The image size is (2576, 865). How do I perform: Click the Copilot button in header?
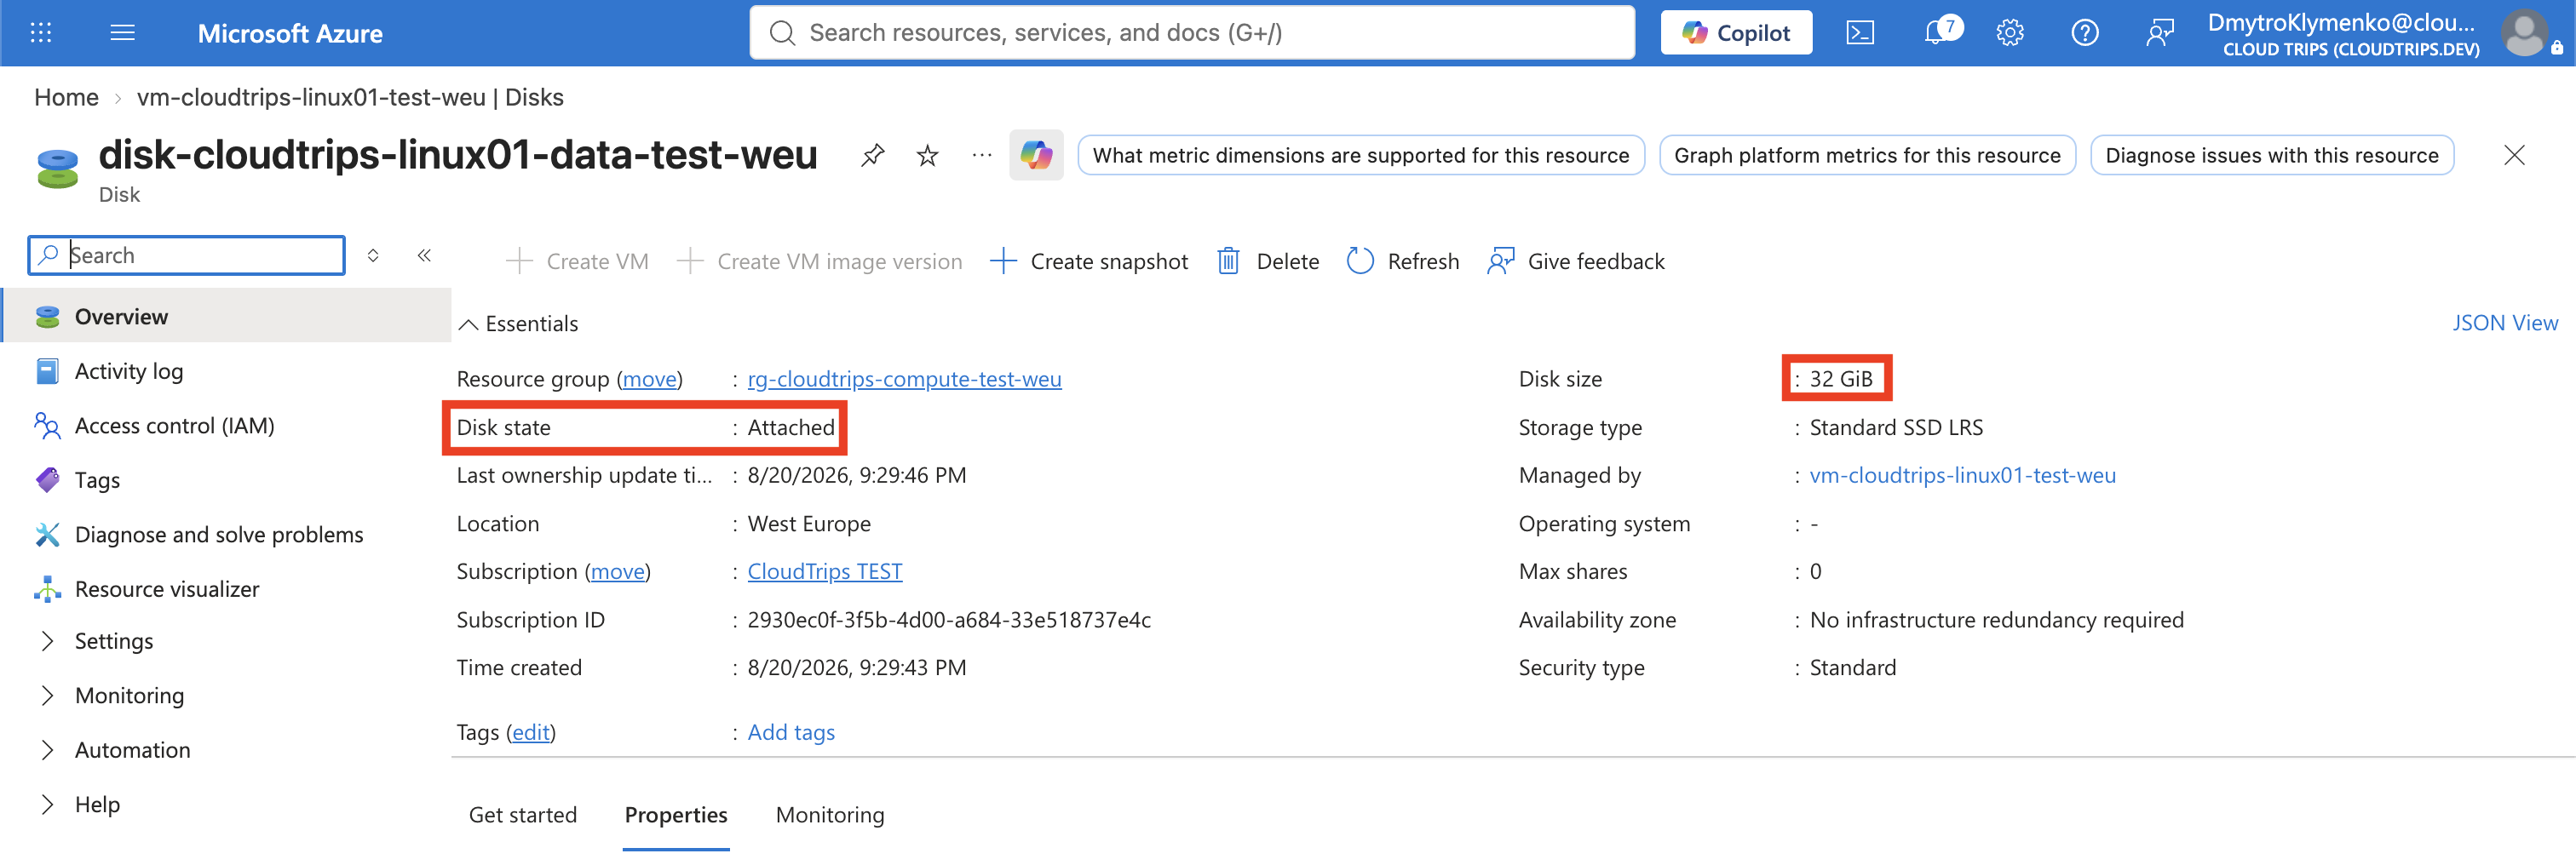coord(1736,33)
